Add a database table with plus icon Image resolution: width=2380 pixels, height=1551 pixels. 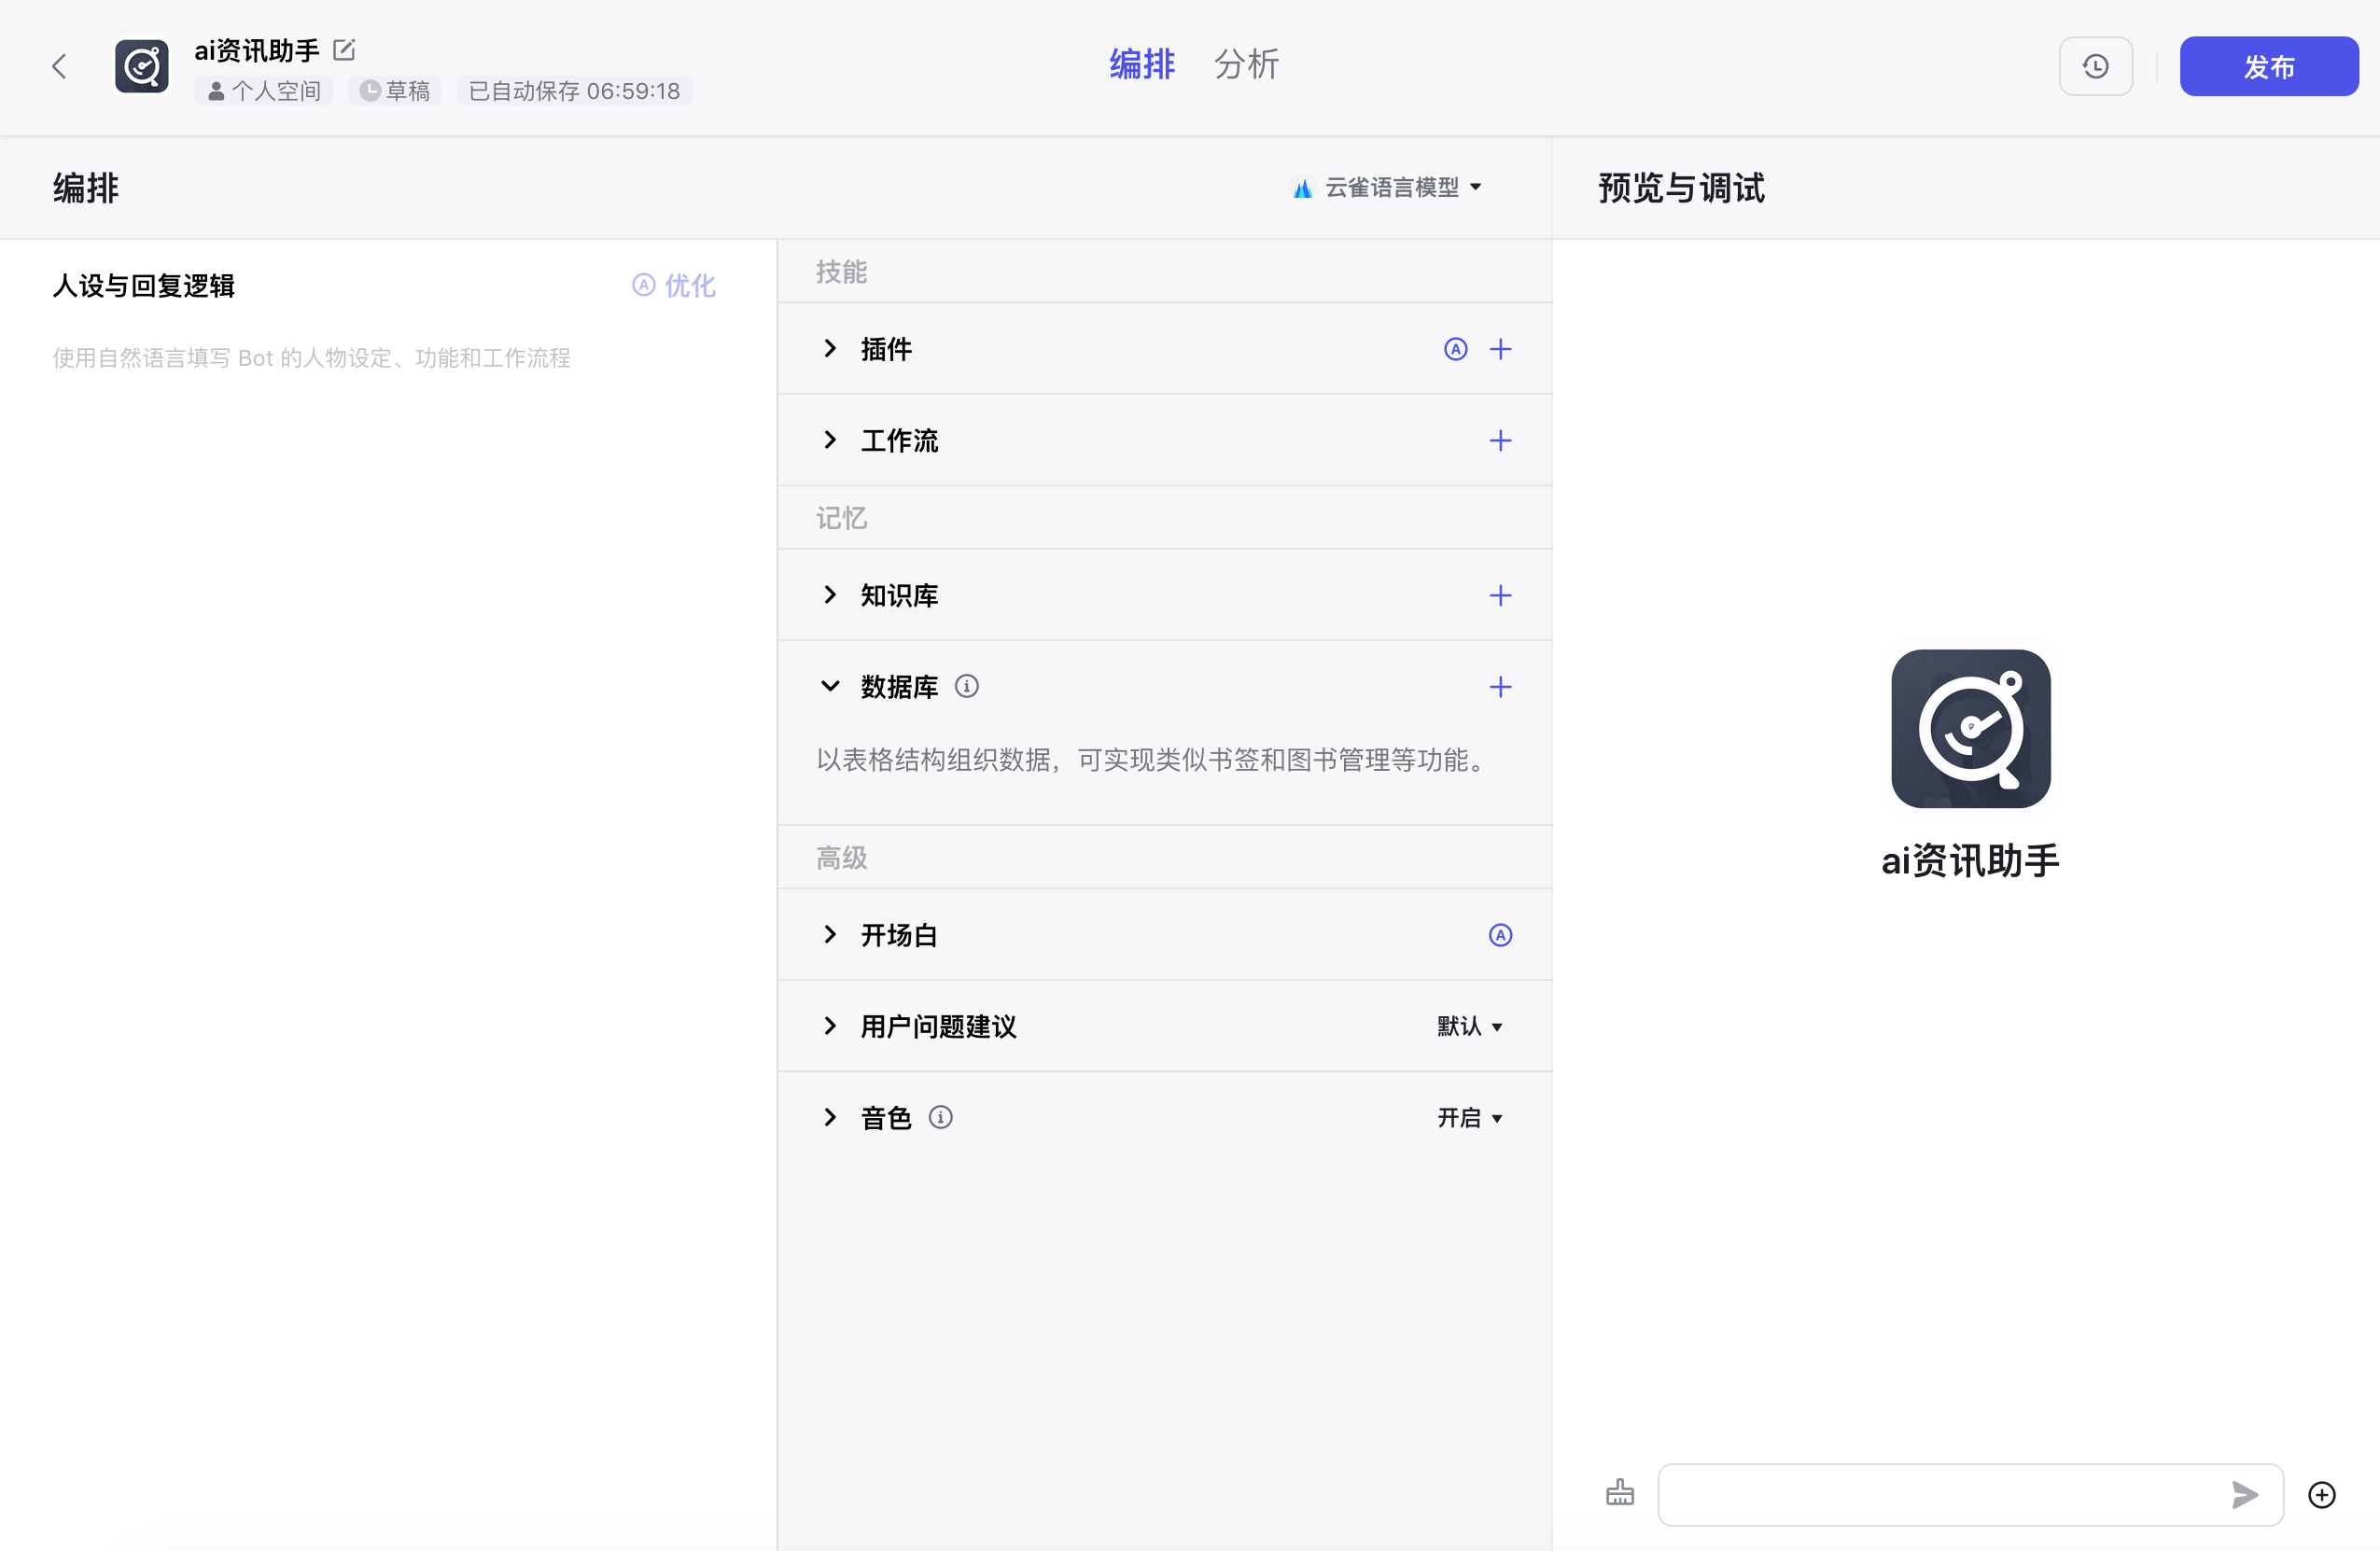tap(1500, 686)
